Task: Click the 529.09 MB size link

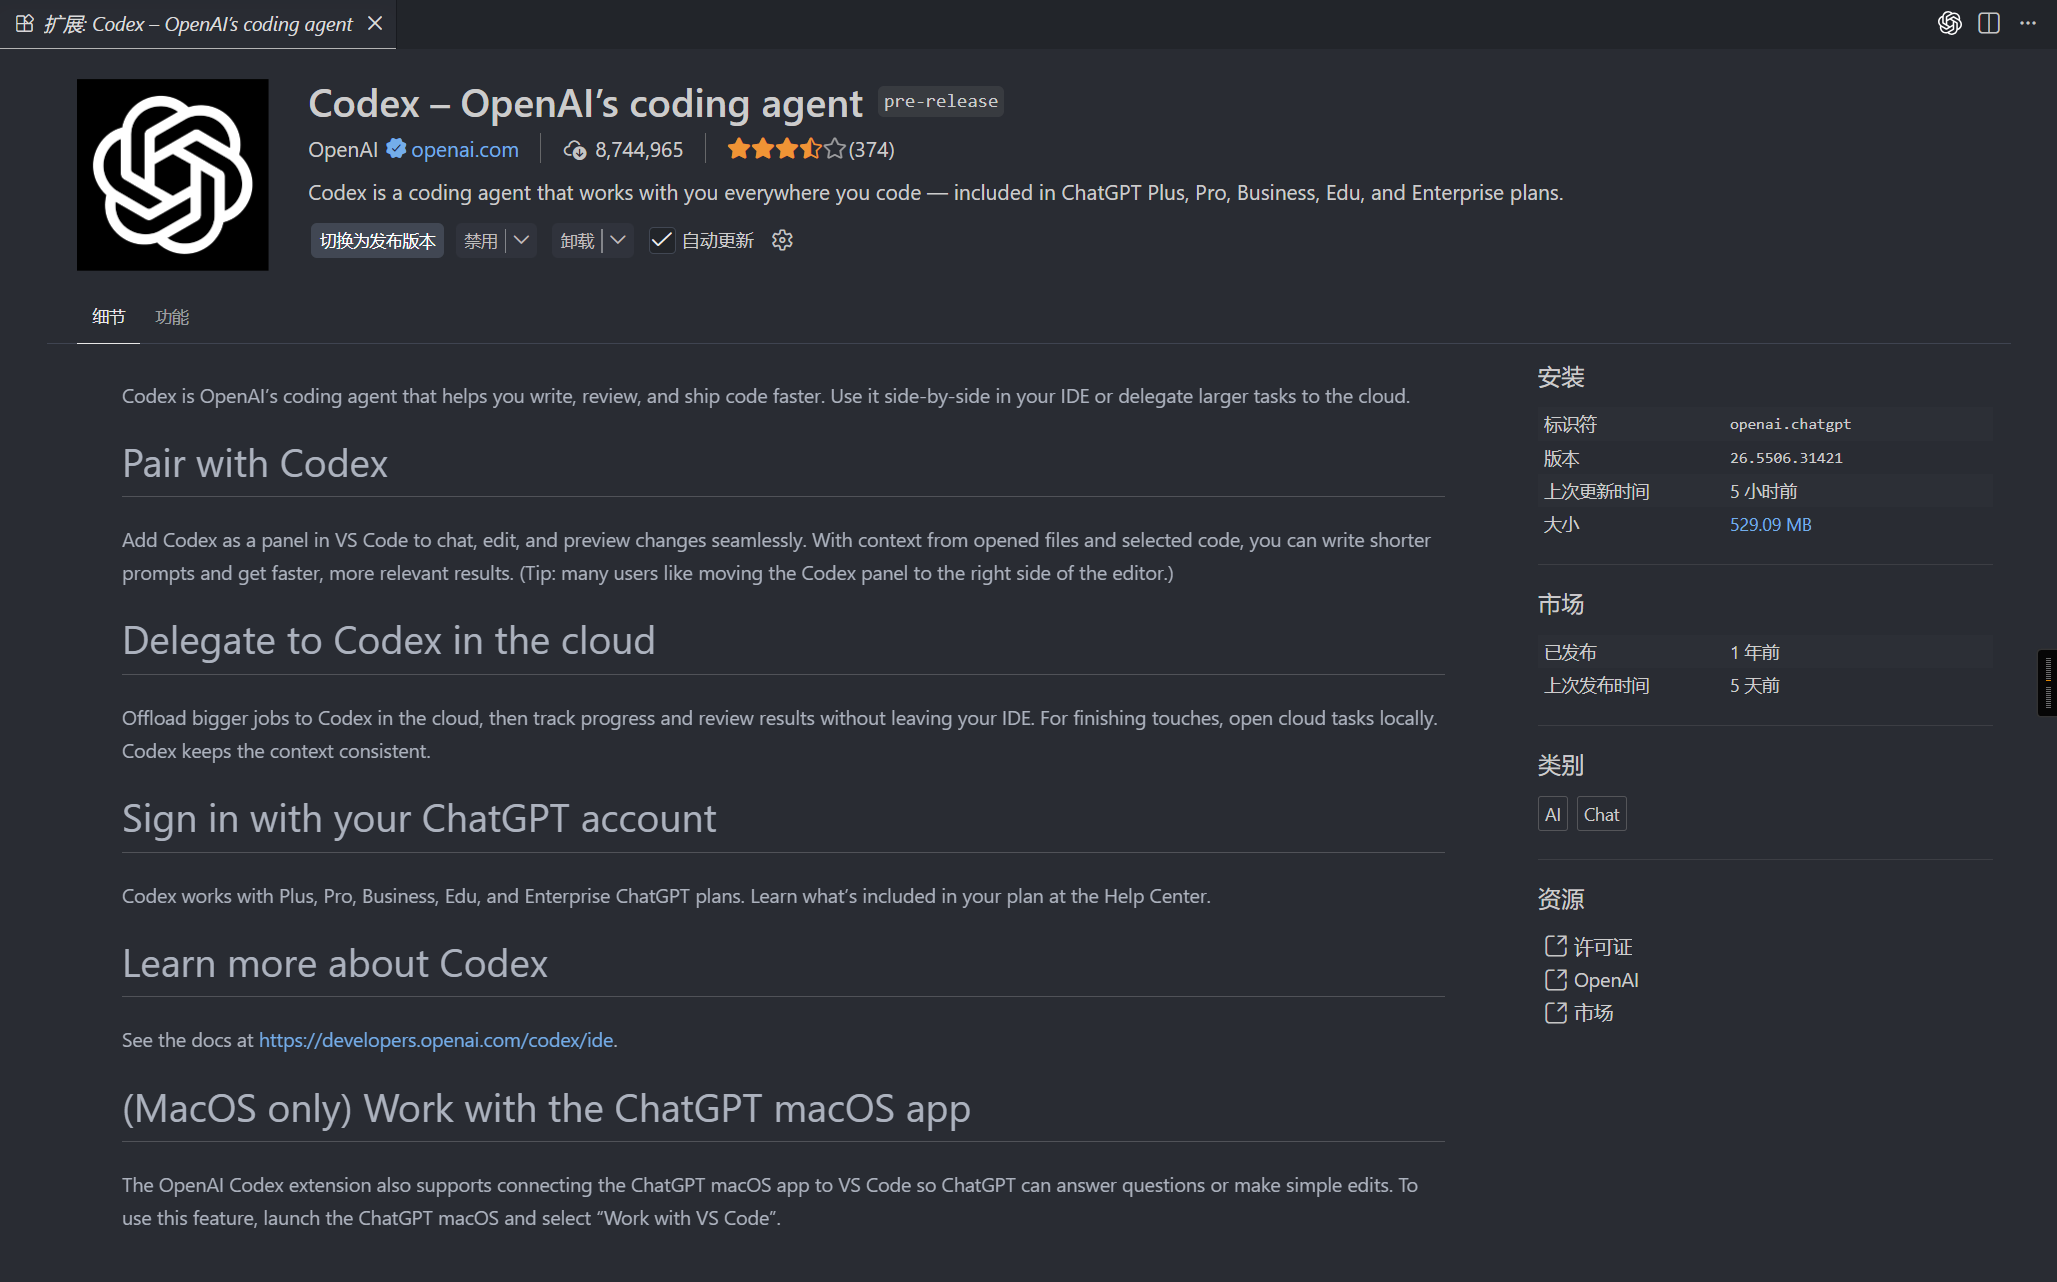Action: [1770, 524]
